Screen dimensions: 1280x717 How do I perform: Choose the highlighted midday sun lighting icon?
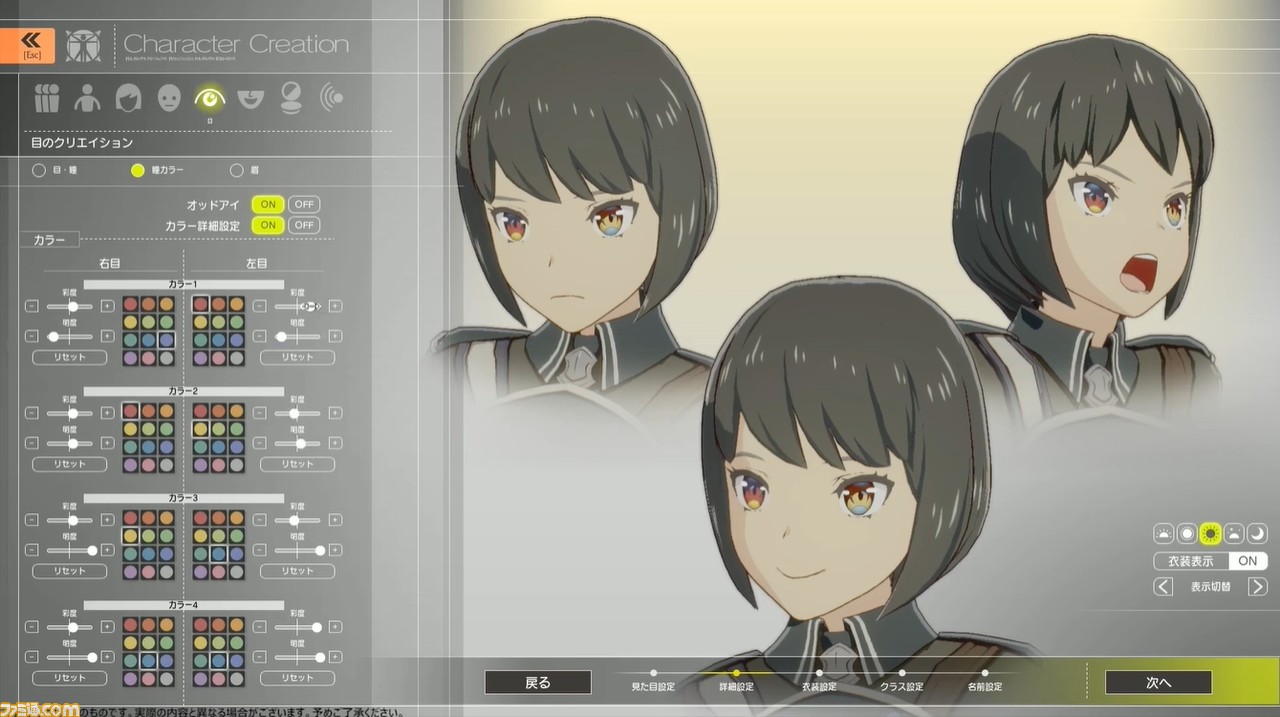tap(1211, 534)
